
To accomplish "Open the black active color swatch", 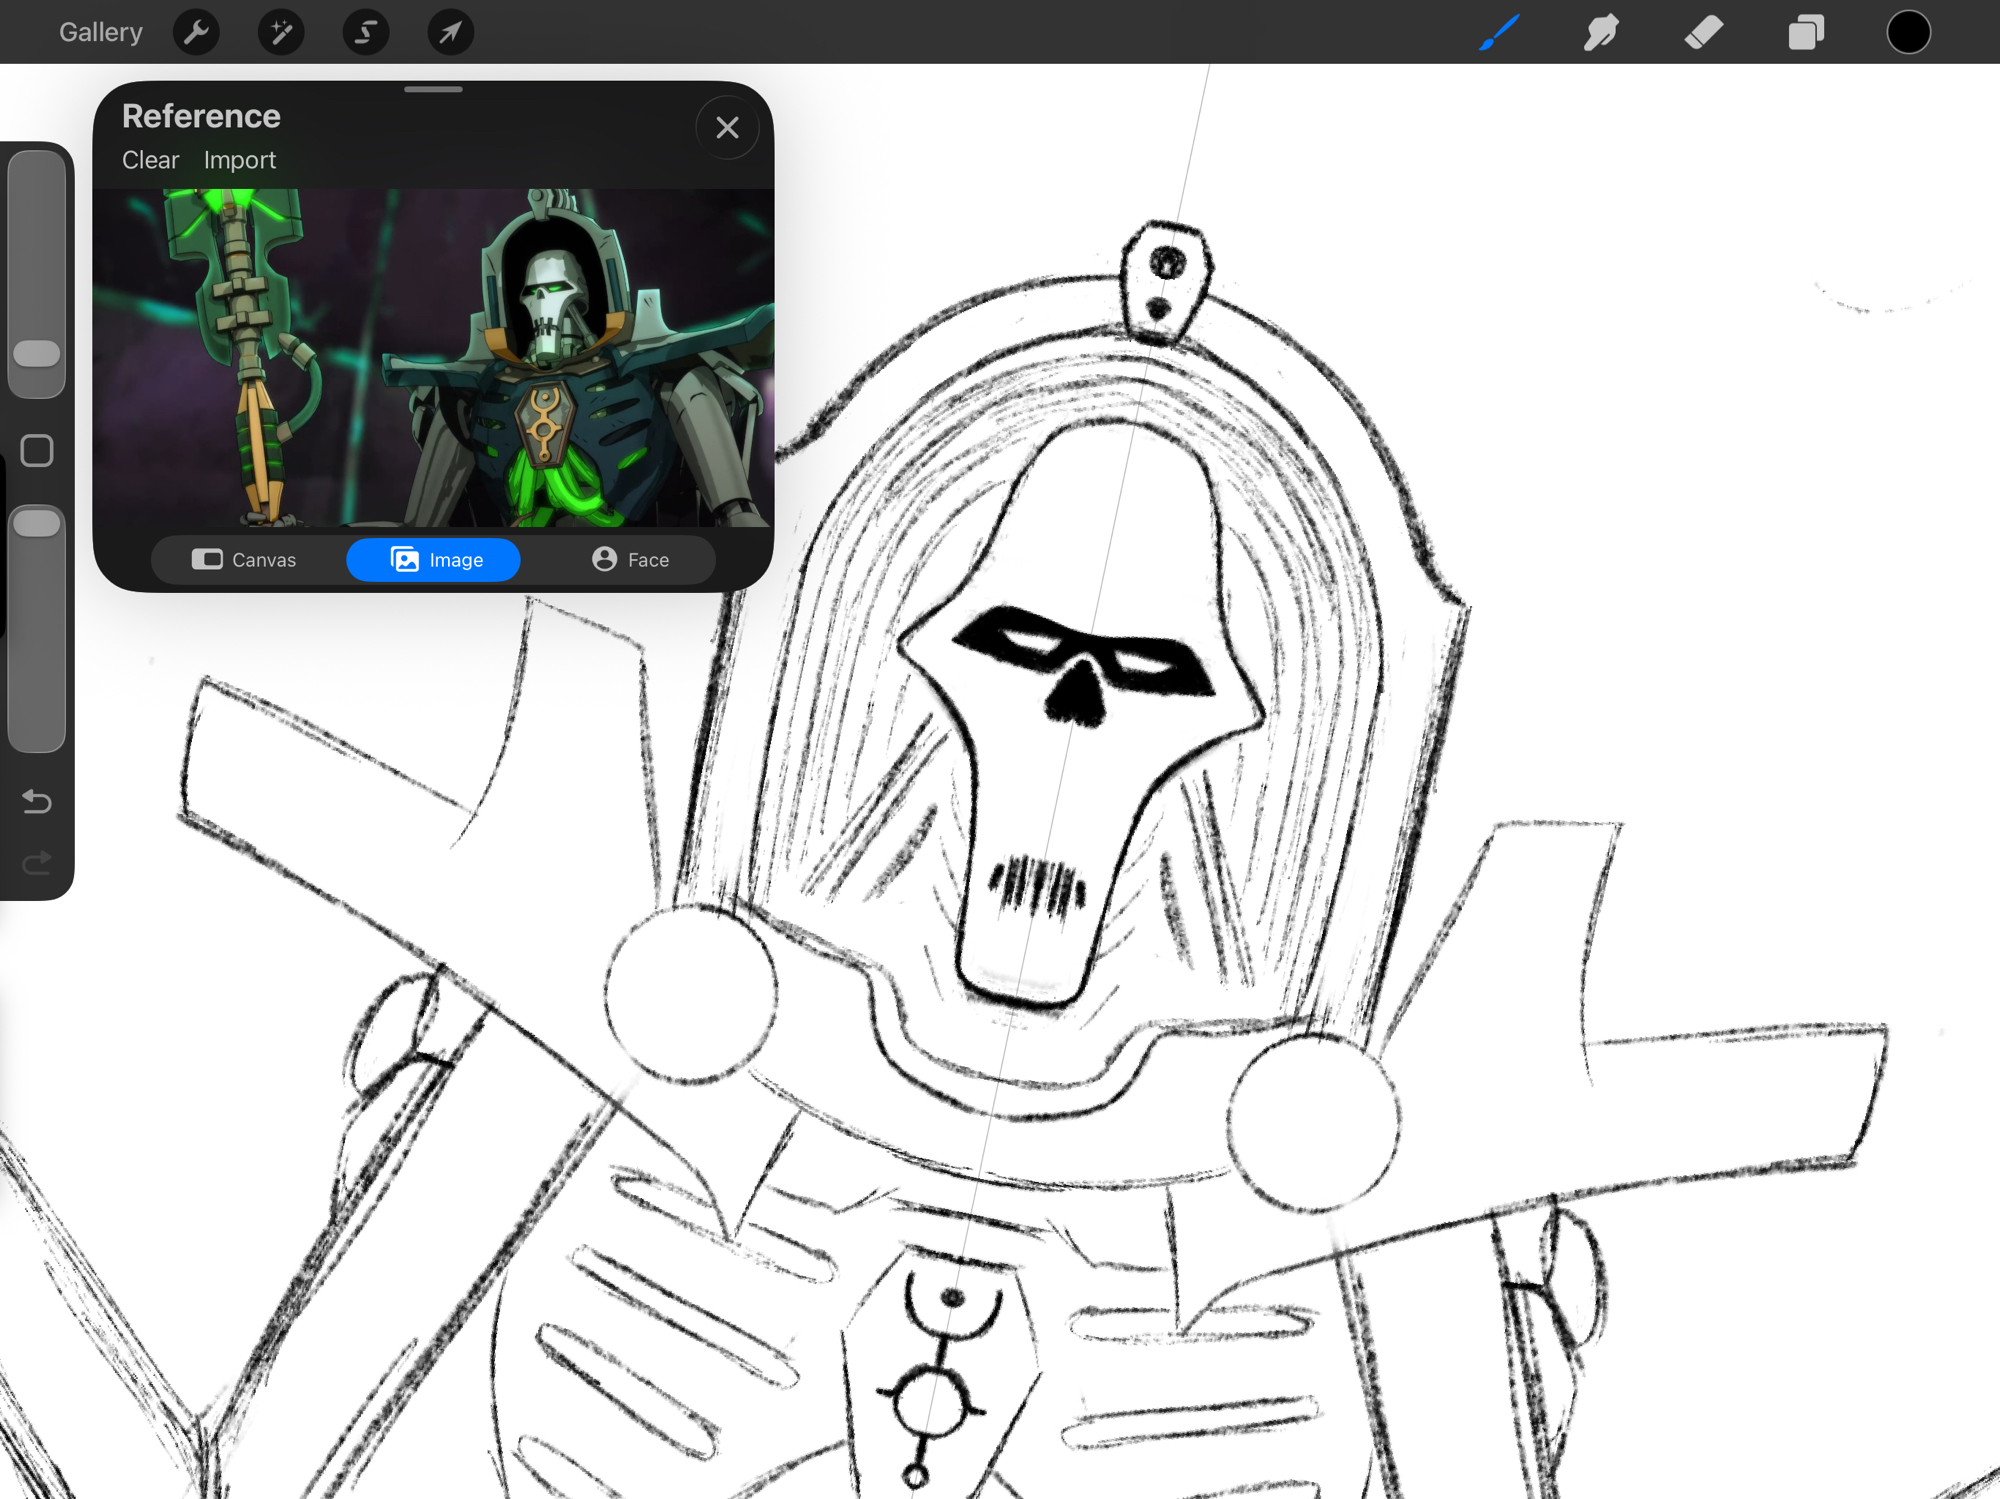I will click(x=1908, y=32).
